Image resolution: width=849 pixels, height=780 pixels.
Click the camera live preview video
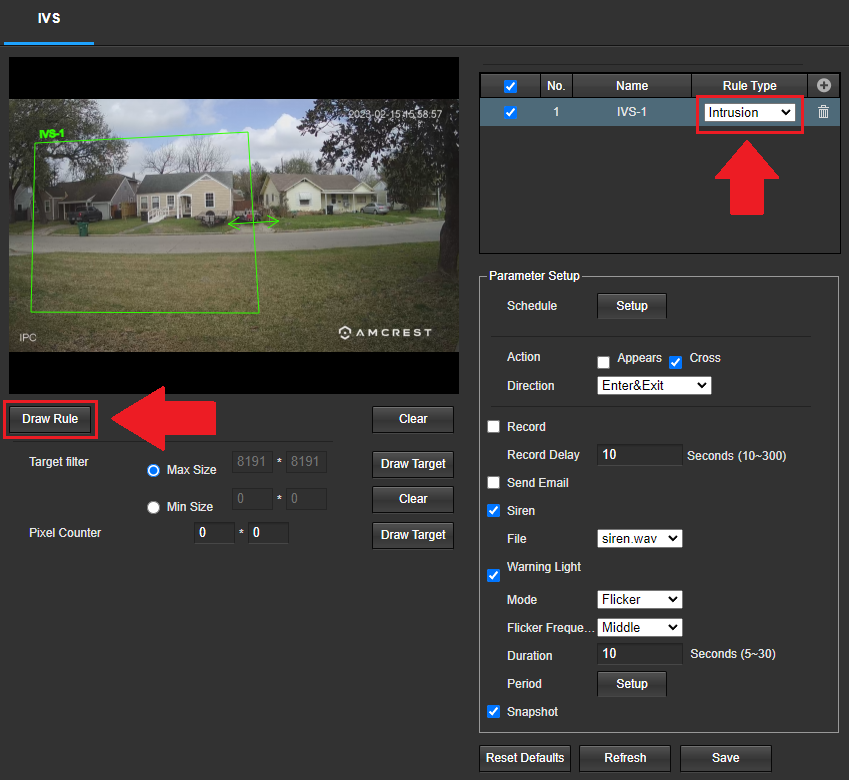[x=234, y=225]
